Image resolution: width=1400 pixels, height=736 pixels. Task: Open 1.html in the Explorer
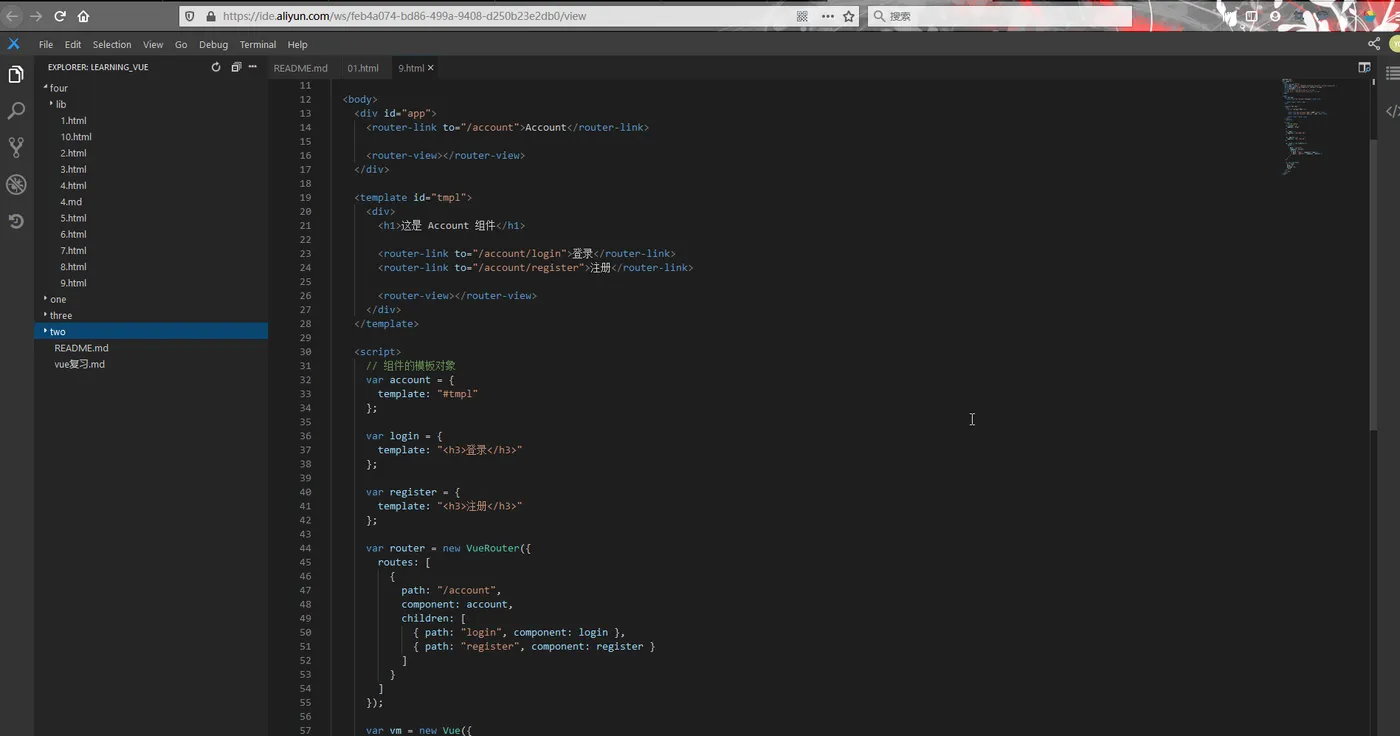tap(73, 120)
